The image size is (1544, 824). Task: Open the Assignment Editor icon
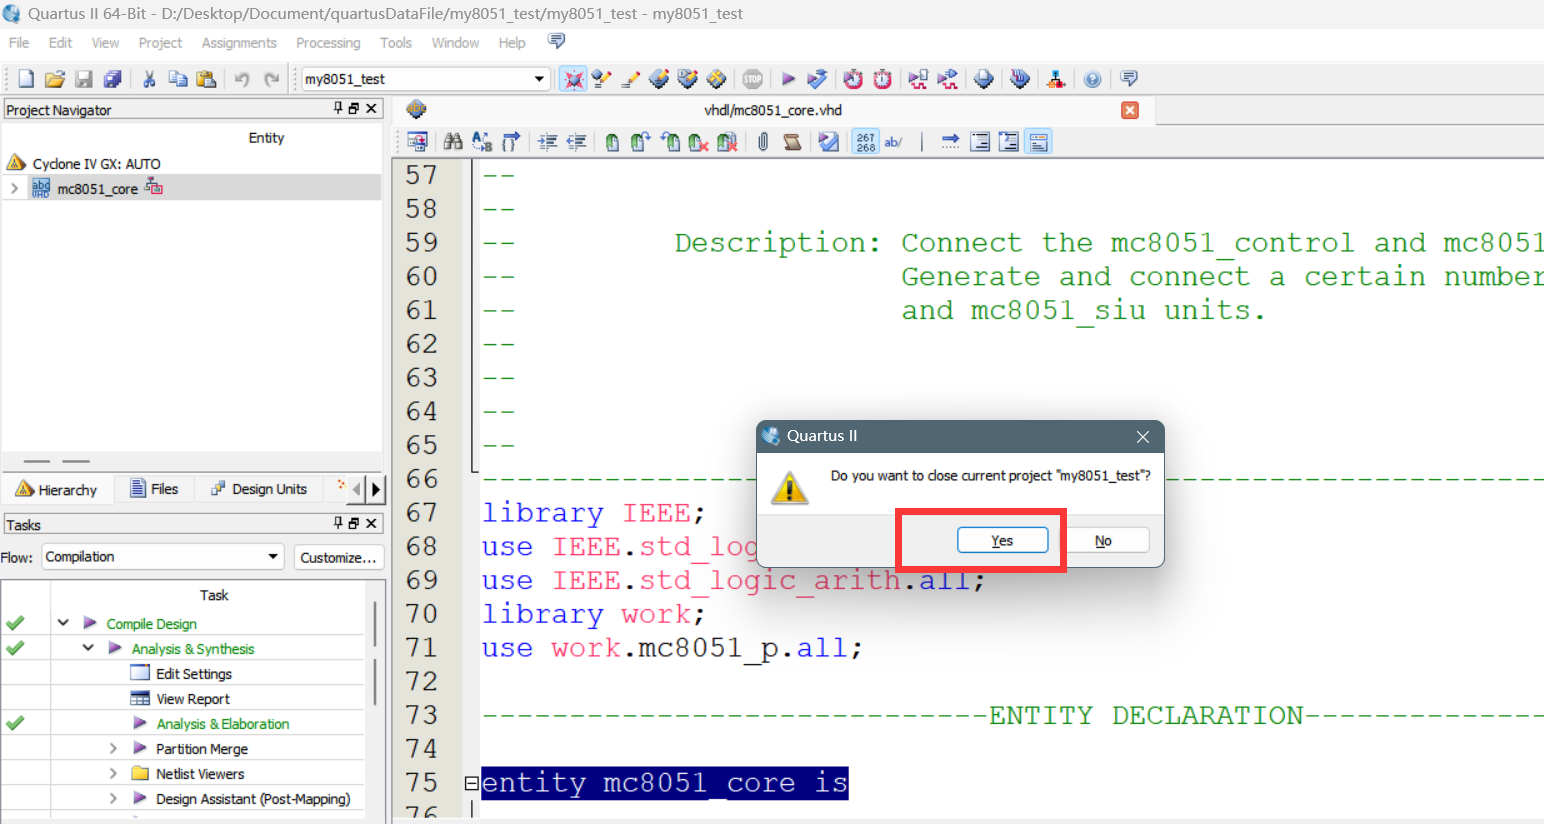pyautogui.click(x=602, y=79)
